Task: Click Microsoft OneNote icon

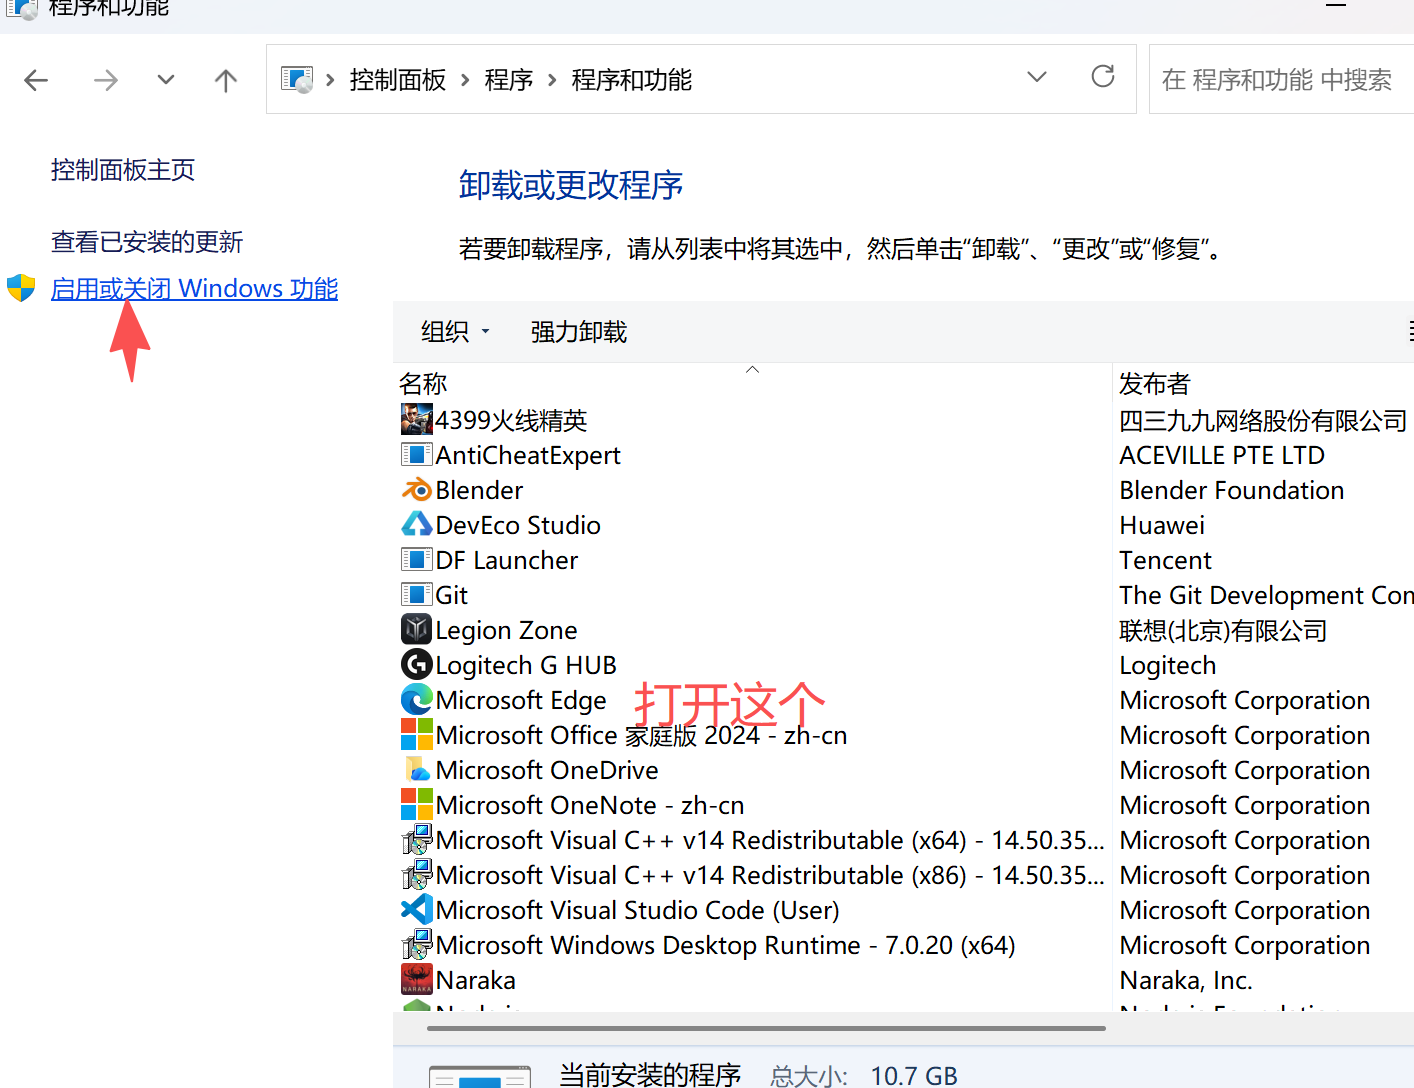Action: tap(417, 804)
